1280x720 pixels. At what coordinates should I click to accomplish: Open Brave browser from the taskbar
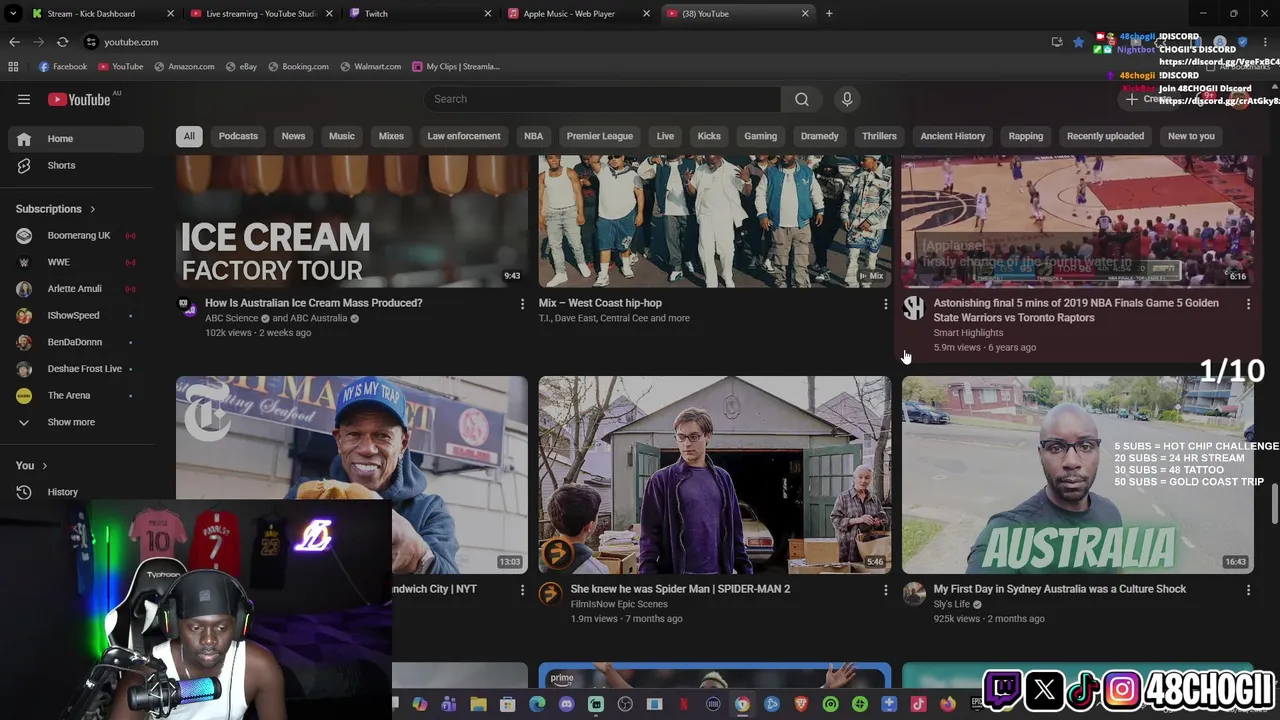(x=801, y=705)
